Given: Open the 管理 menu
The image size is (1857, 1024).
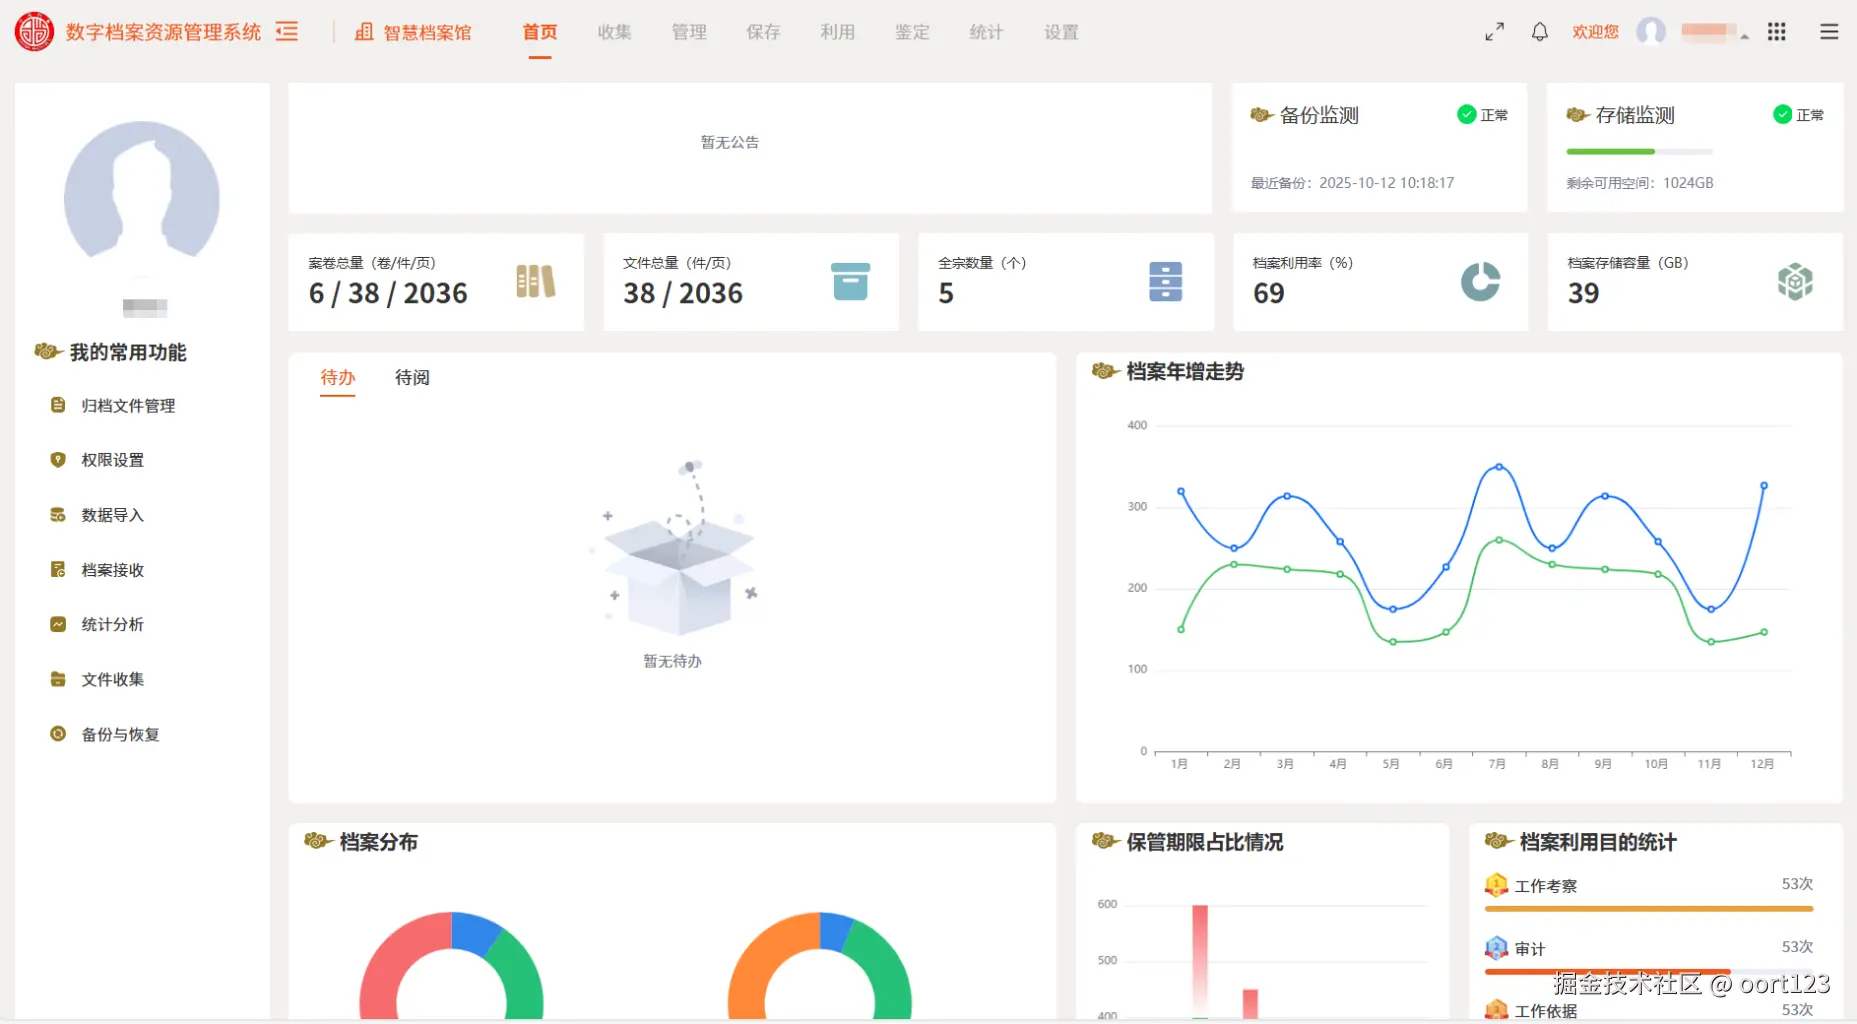Looking at the screenshot, I should [x=689, y=32].
